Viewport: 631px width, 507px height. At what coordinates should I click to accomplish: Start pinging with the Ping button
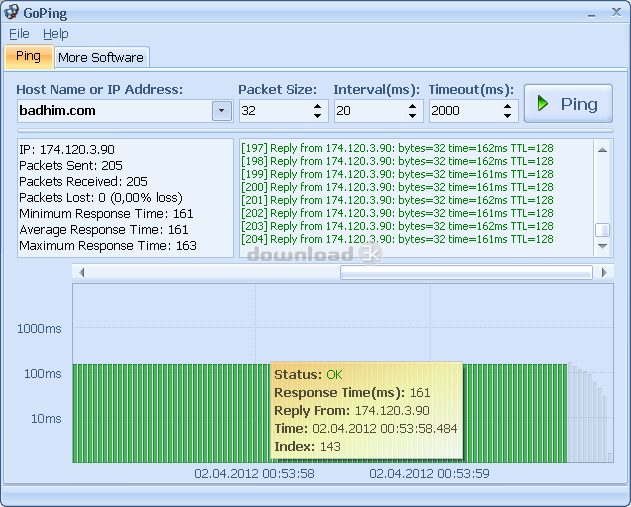point(567,104)
